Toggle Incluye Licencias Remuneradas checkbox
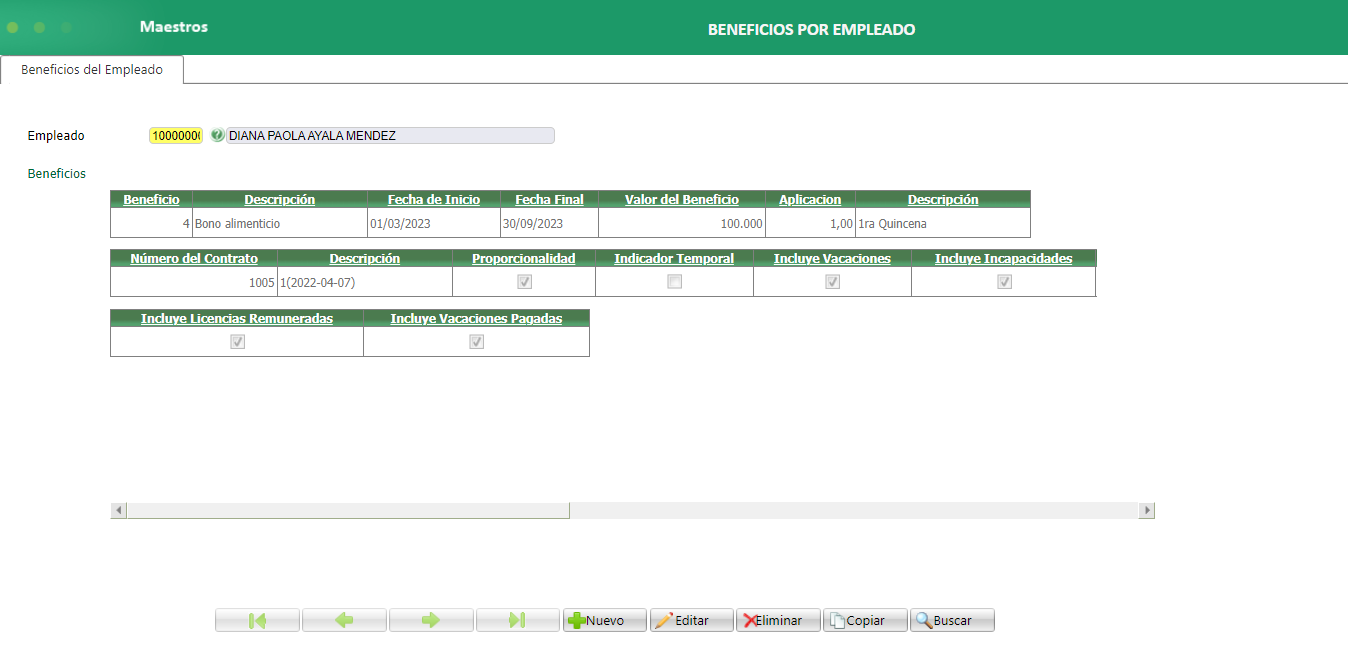This screenshot has width=1348, height=647. click(237, 341)
